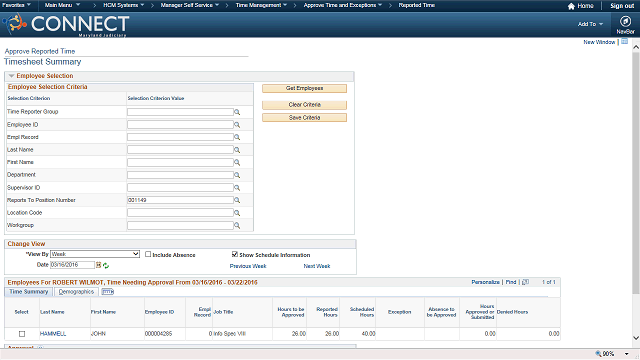Switch to the Demographics tab
This screenshot has width=640, height=360.
tap(76, 292)
